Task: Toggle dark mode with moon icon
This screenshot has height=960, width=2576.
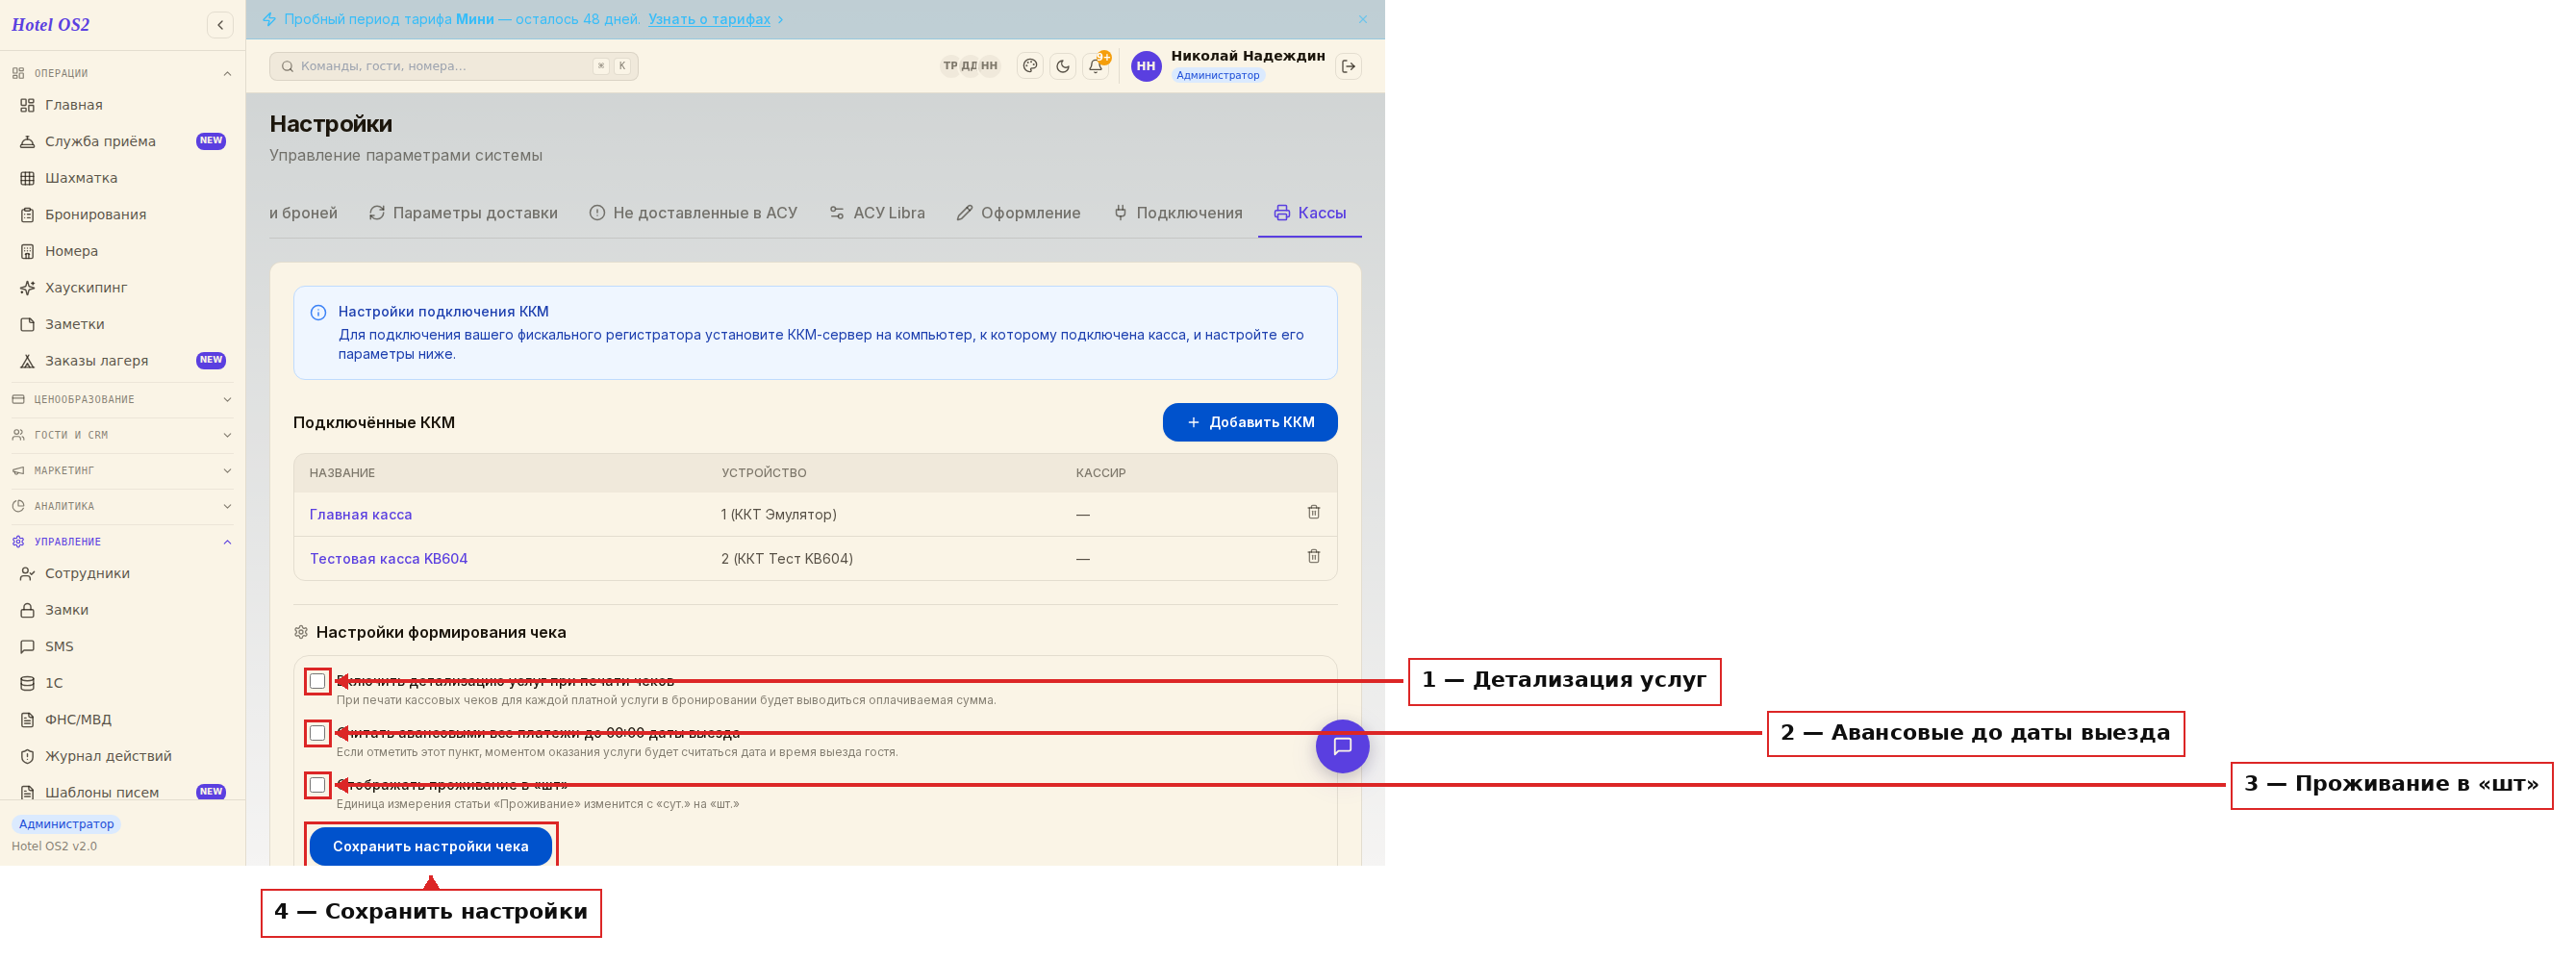Action: (x=1063, y=66)
